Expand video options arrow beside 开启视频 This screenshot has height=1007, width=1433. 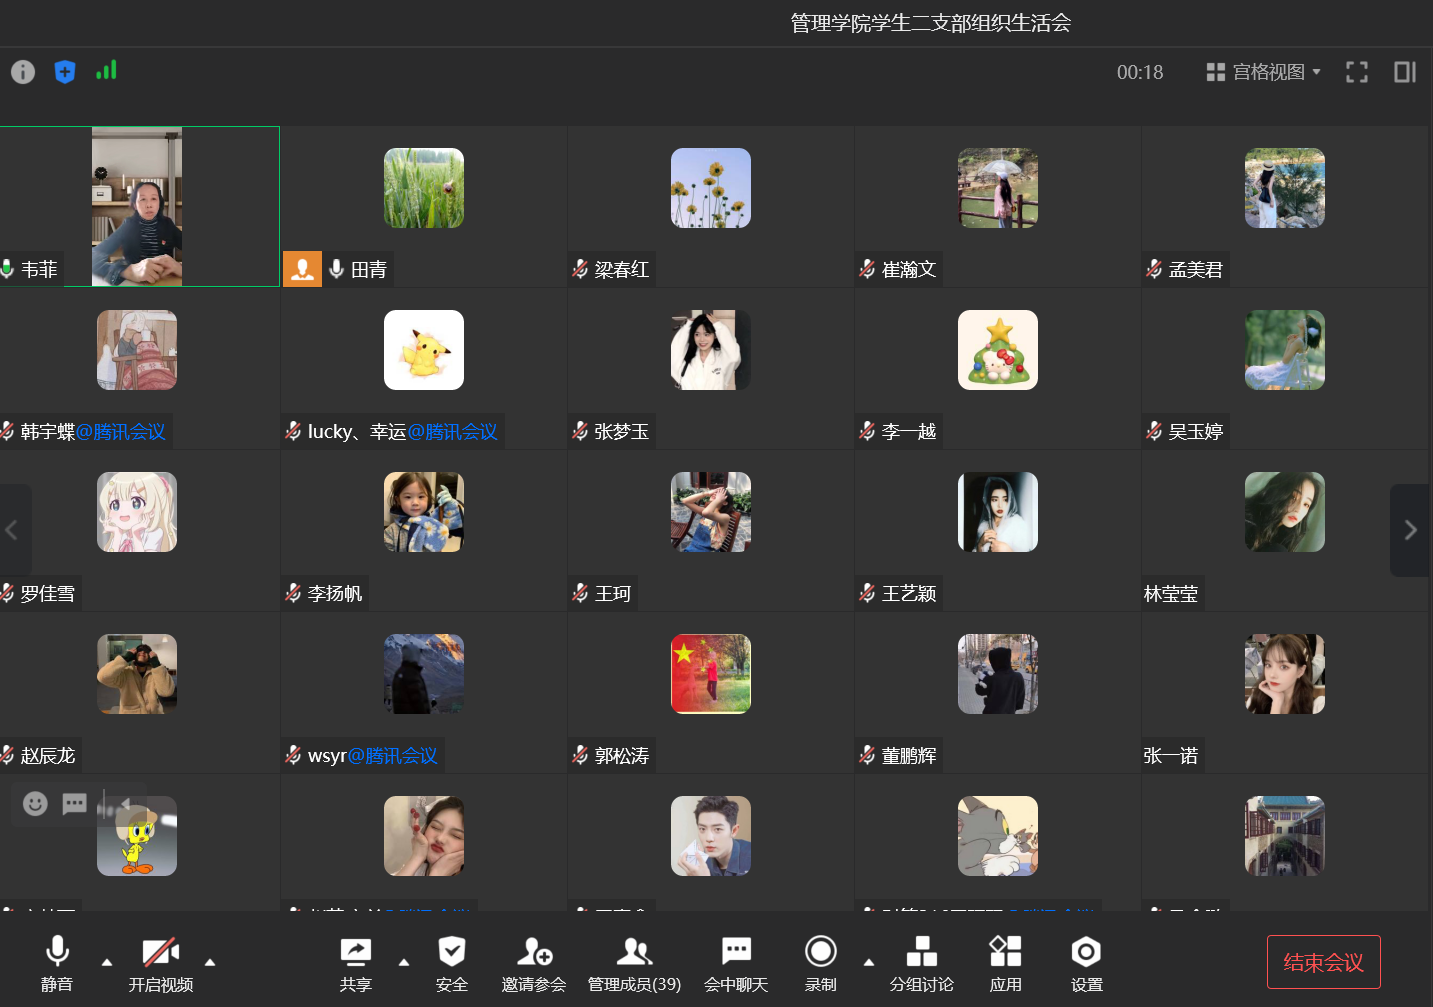click(210, 962)
